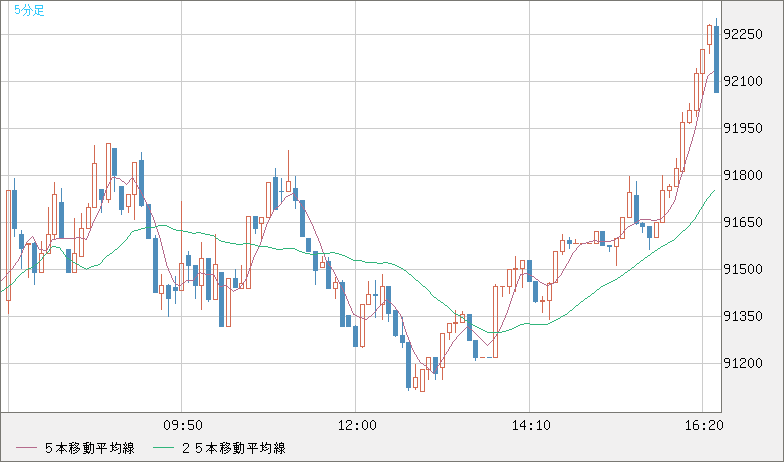
Task: Click the 5本移動平均線 legend entry
Action: [76, 448]
